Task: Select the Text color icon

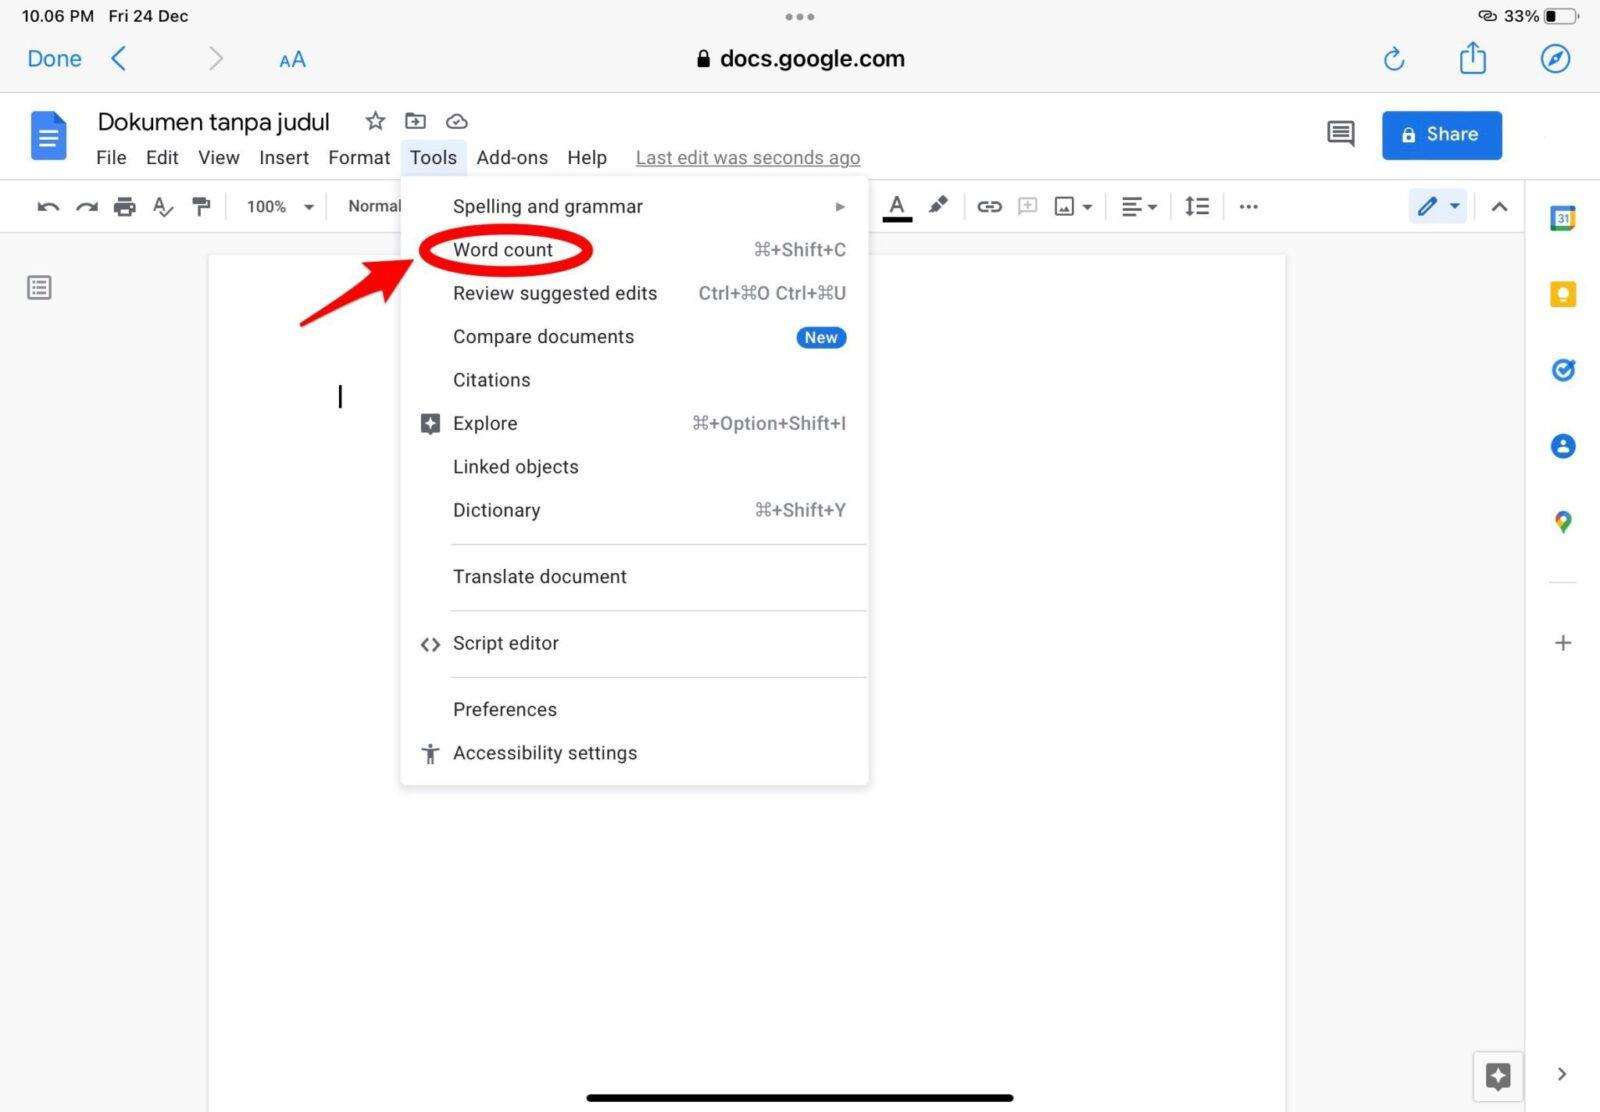Action: pos(897,206)
